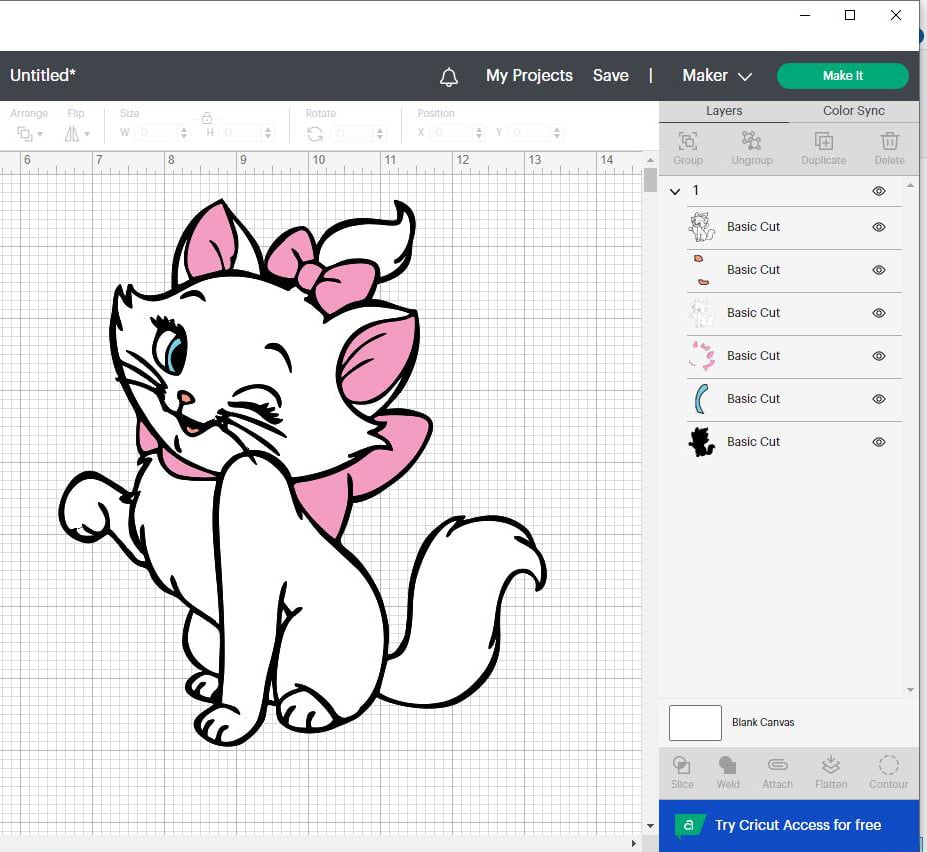Image resolution: width=927 pixels, height=852 pixels.
Task: Hide the pink pieces Basic Cut layer
Action: coord(879,356)
